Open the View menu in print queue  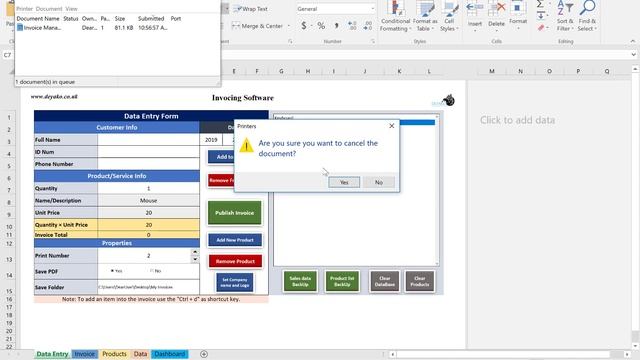point(71,9)
